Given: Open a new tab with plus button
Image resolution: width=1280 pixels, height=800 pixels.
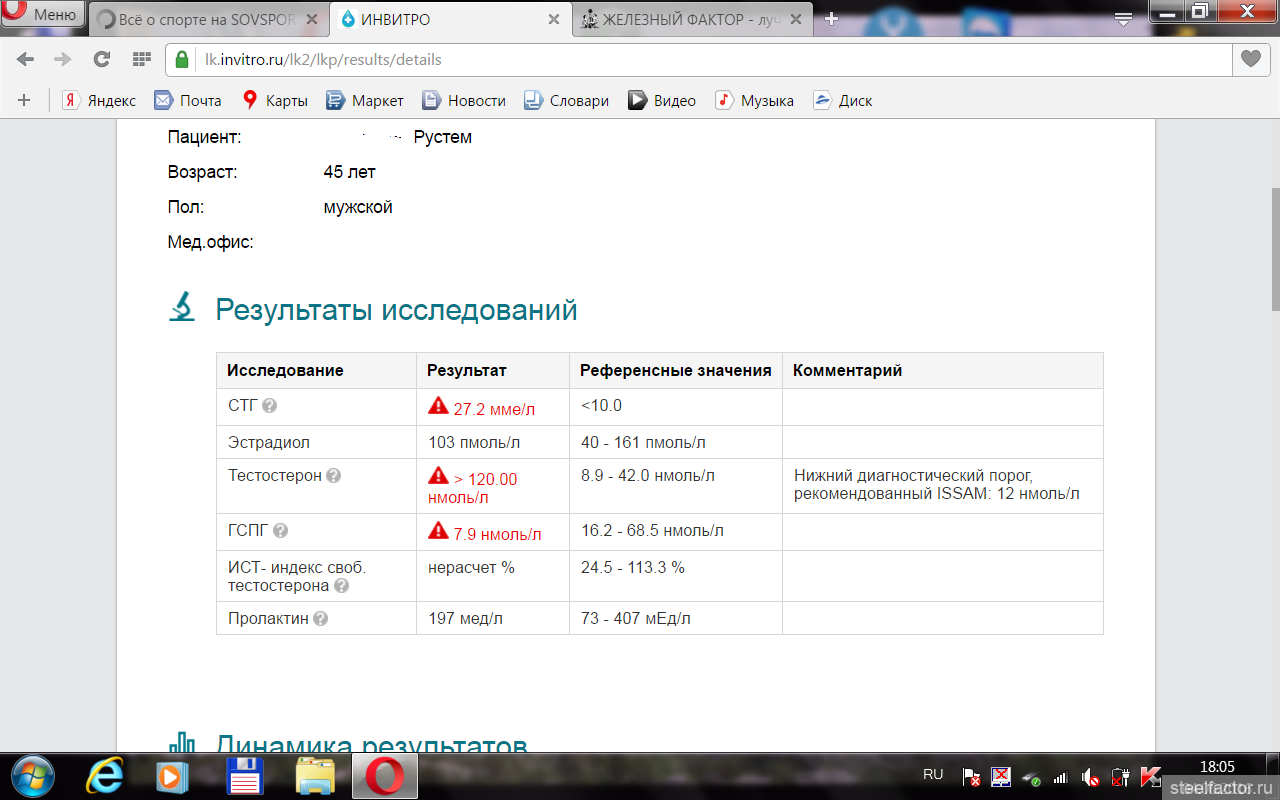Looking at the screenshot, I should 831,19.
